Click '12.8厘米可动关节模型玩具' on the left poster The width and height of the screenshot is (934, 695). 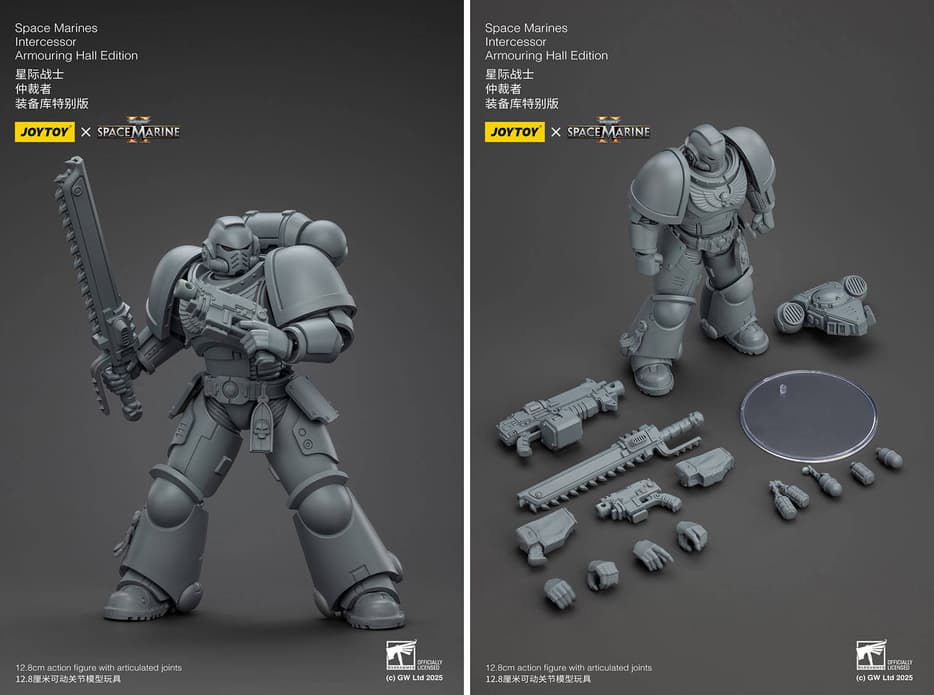[x=68, y=679]
